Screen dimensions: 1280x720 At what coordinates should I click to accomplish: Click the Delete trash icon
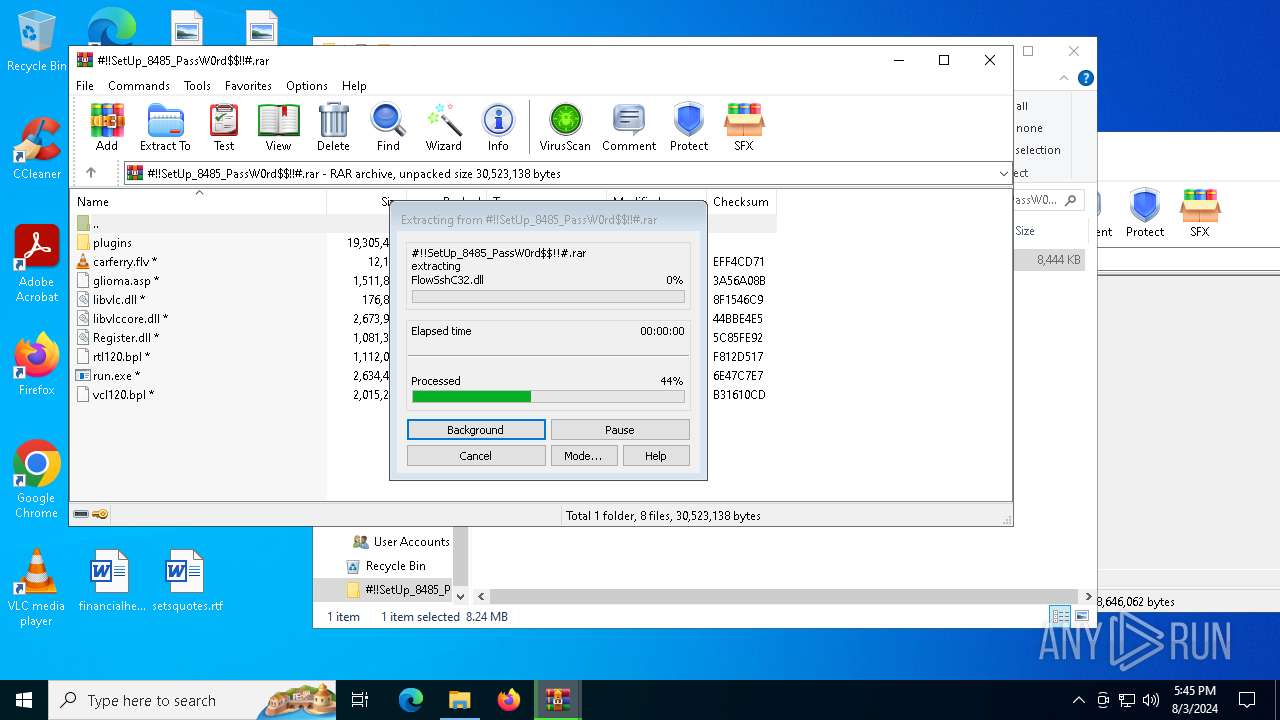click(x=333, y=127)
